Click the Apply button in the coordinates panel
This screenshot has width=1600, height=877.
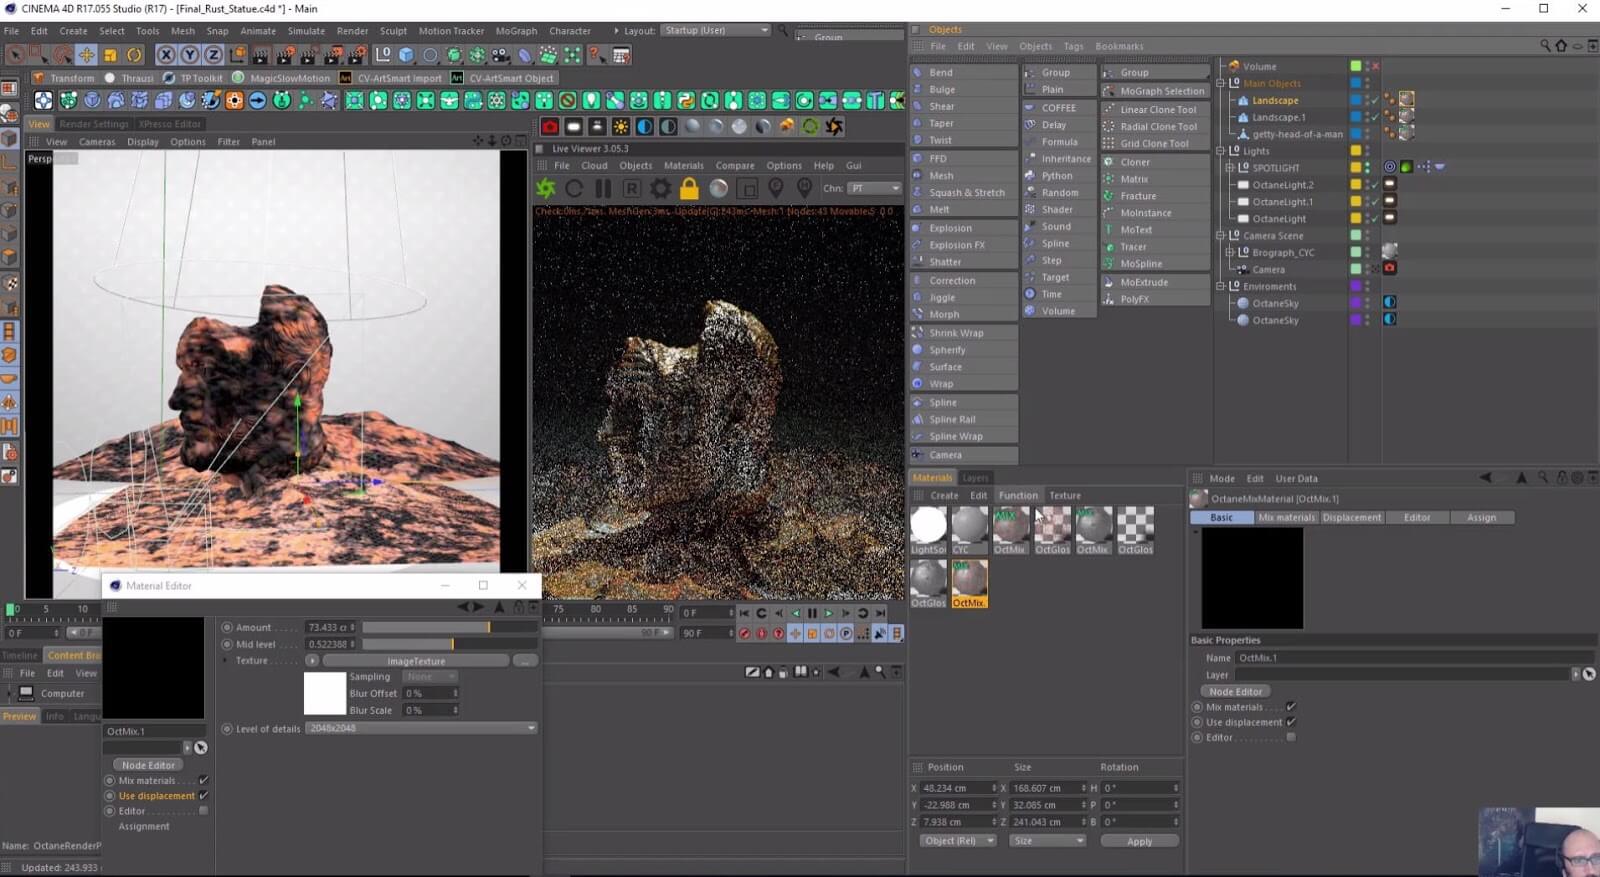click(1139, 841)
